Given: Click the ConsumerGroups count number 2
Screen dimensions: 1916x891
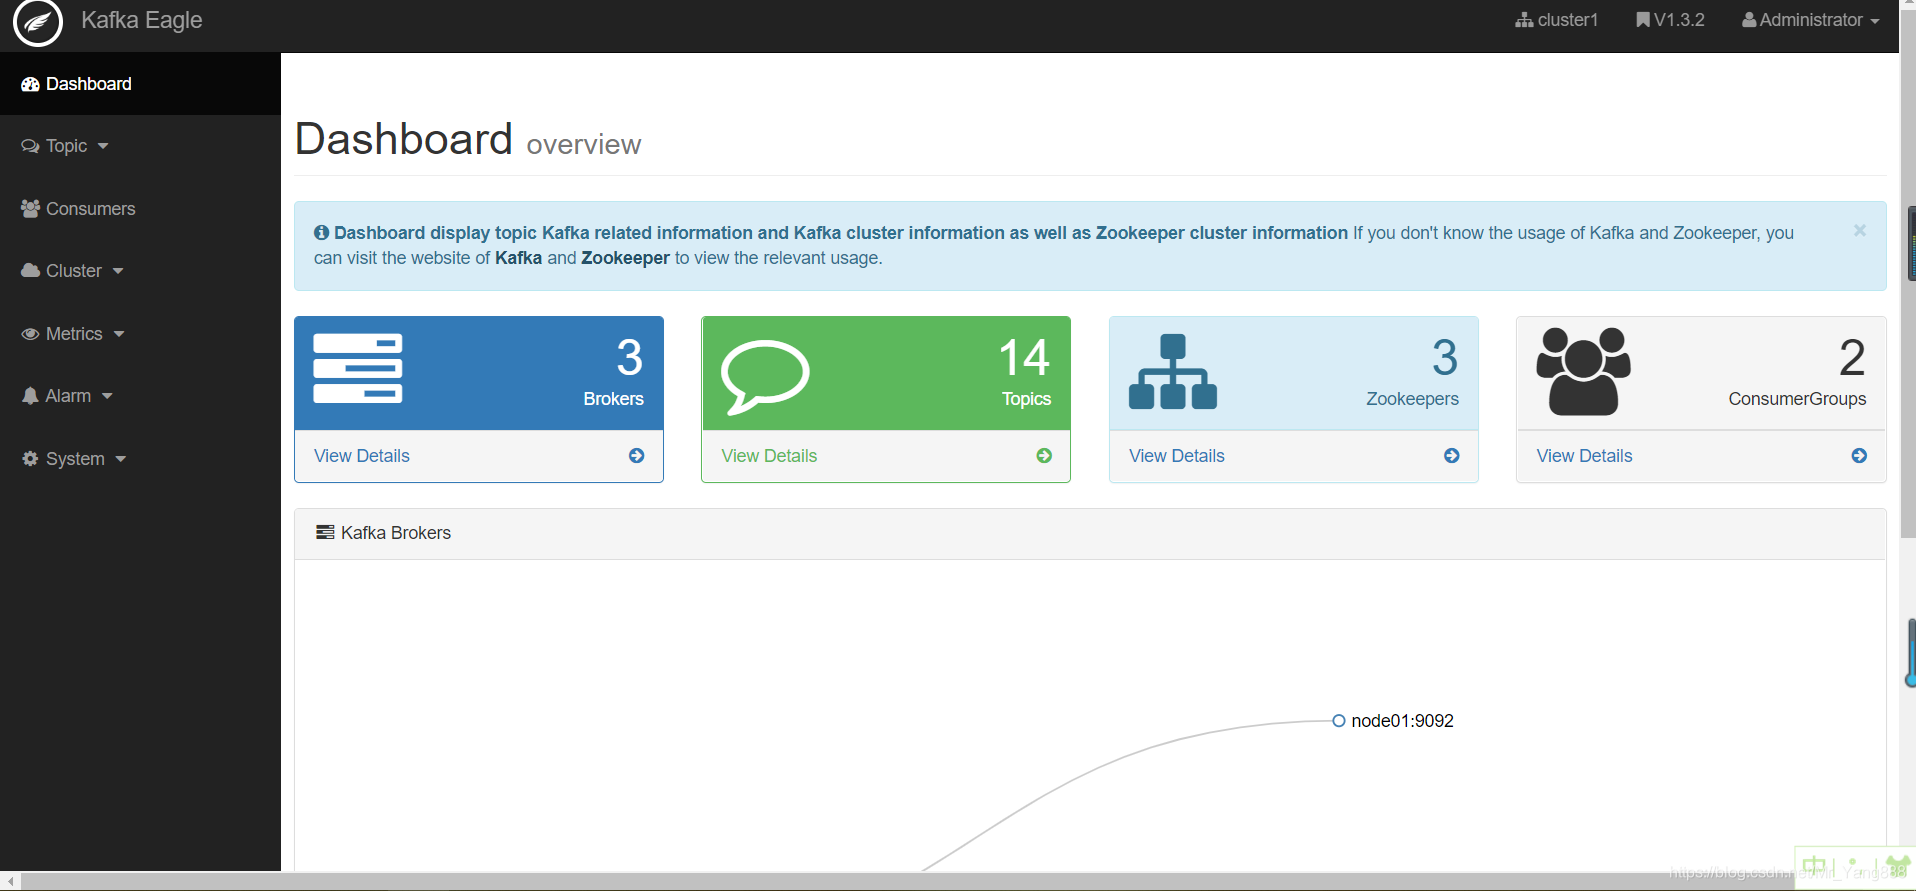Looking at the screenshot, I should pyautogui.click(x=1852, y=358).
